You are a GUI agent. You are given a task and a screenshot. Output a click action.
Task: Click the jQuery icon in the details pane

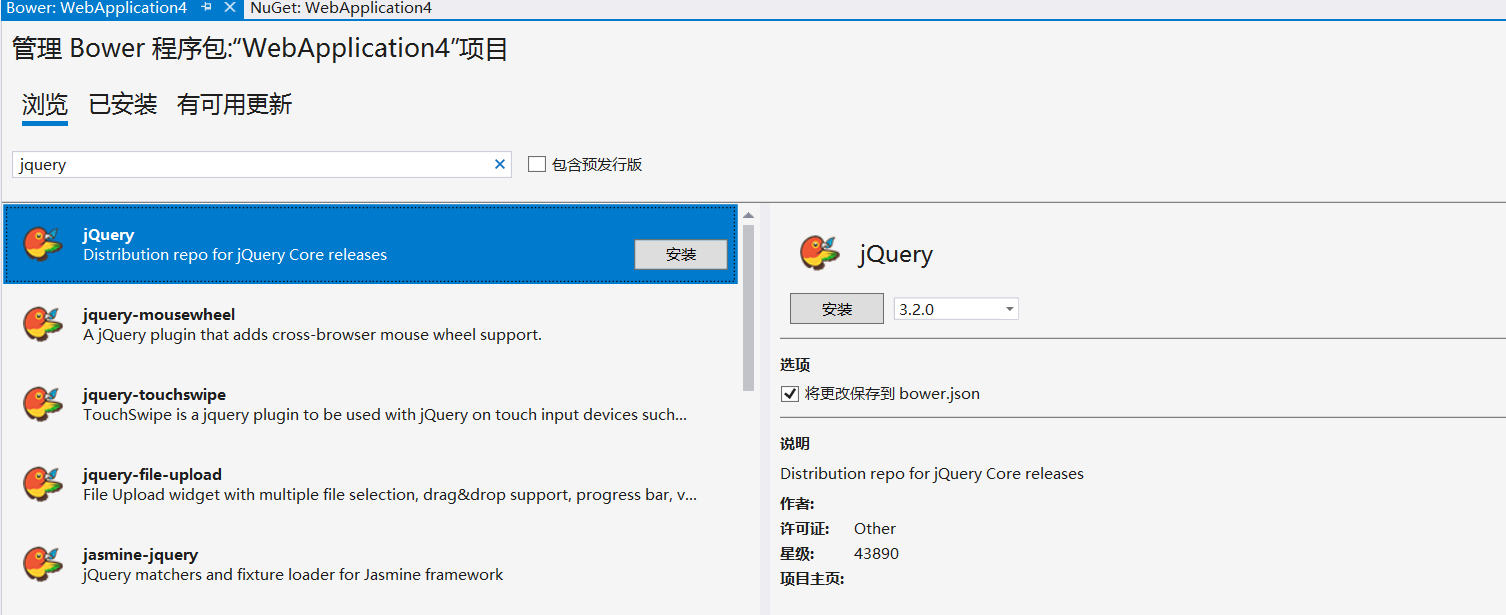click(x=820, y=253)
